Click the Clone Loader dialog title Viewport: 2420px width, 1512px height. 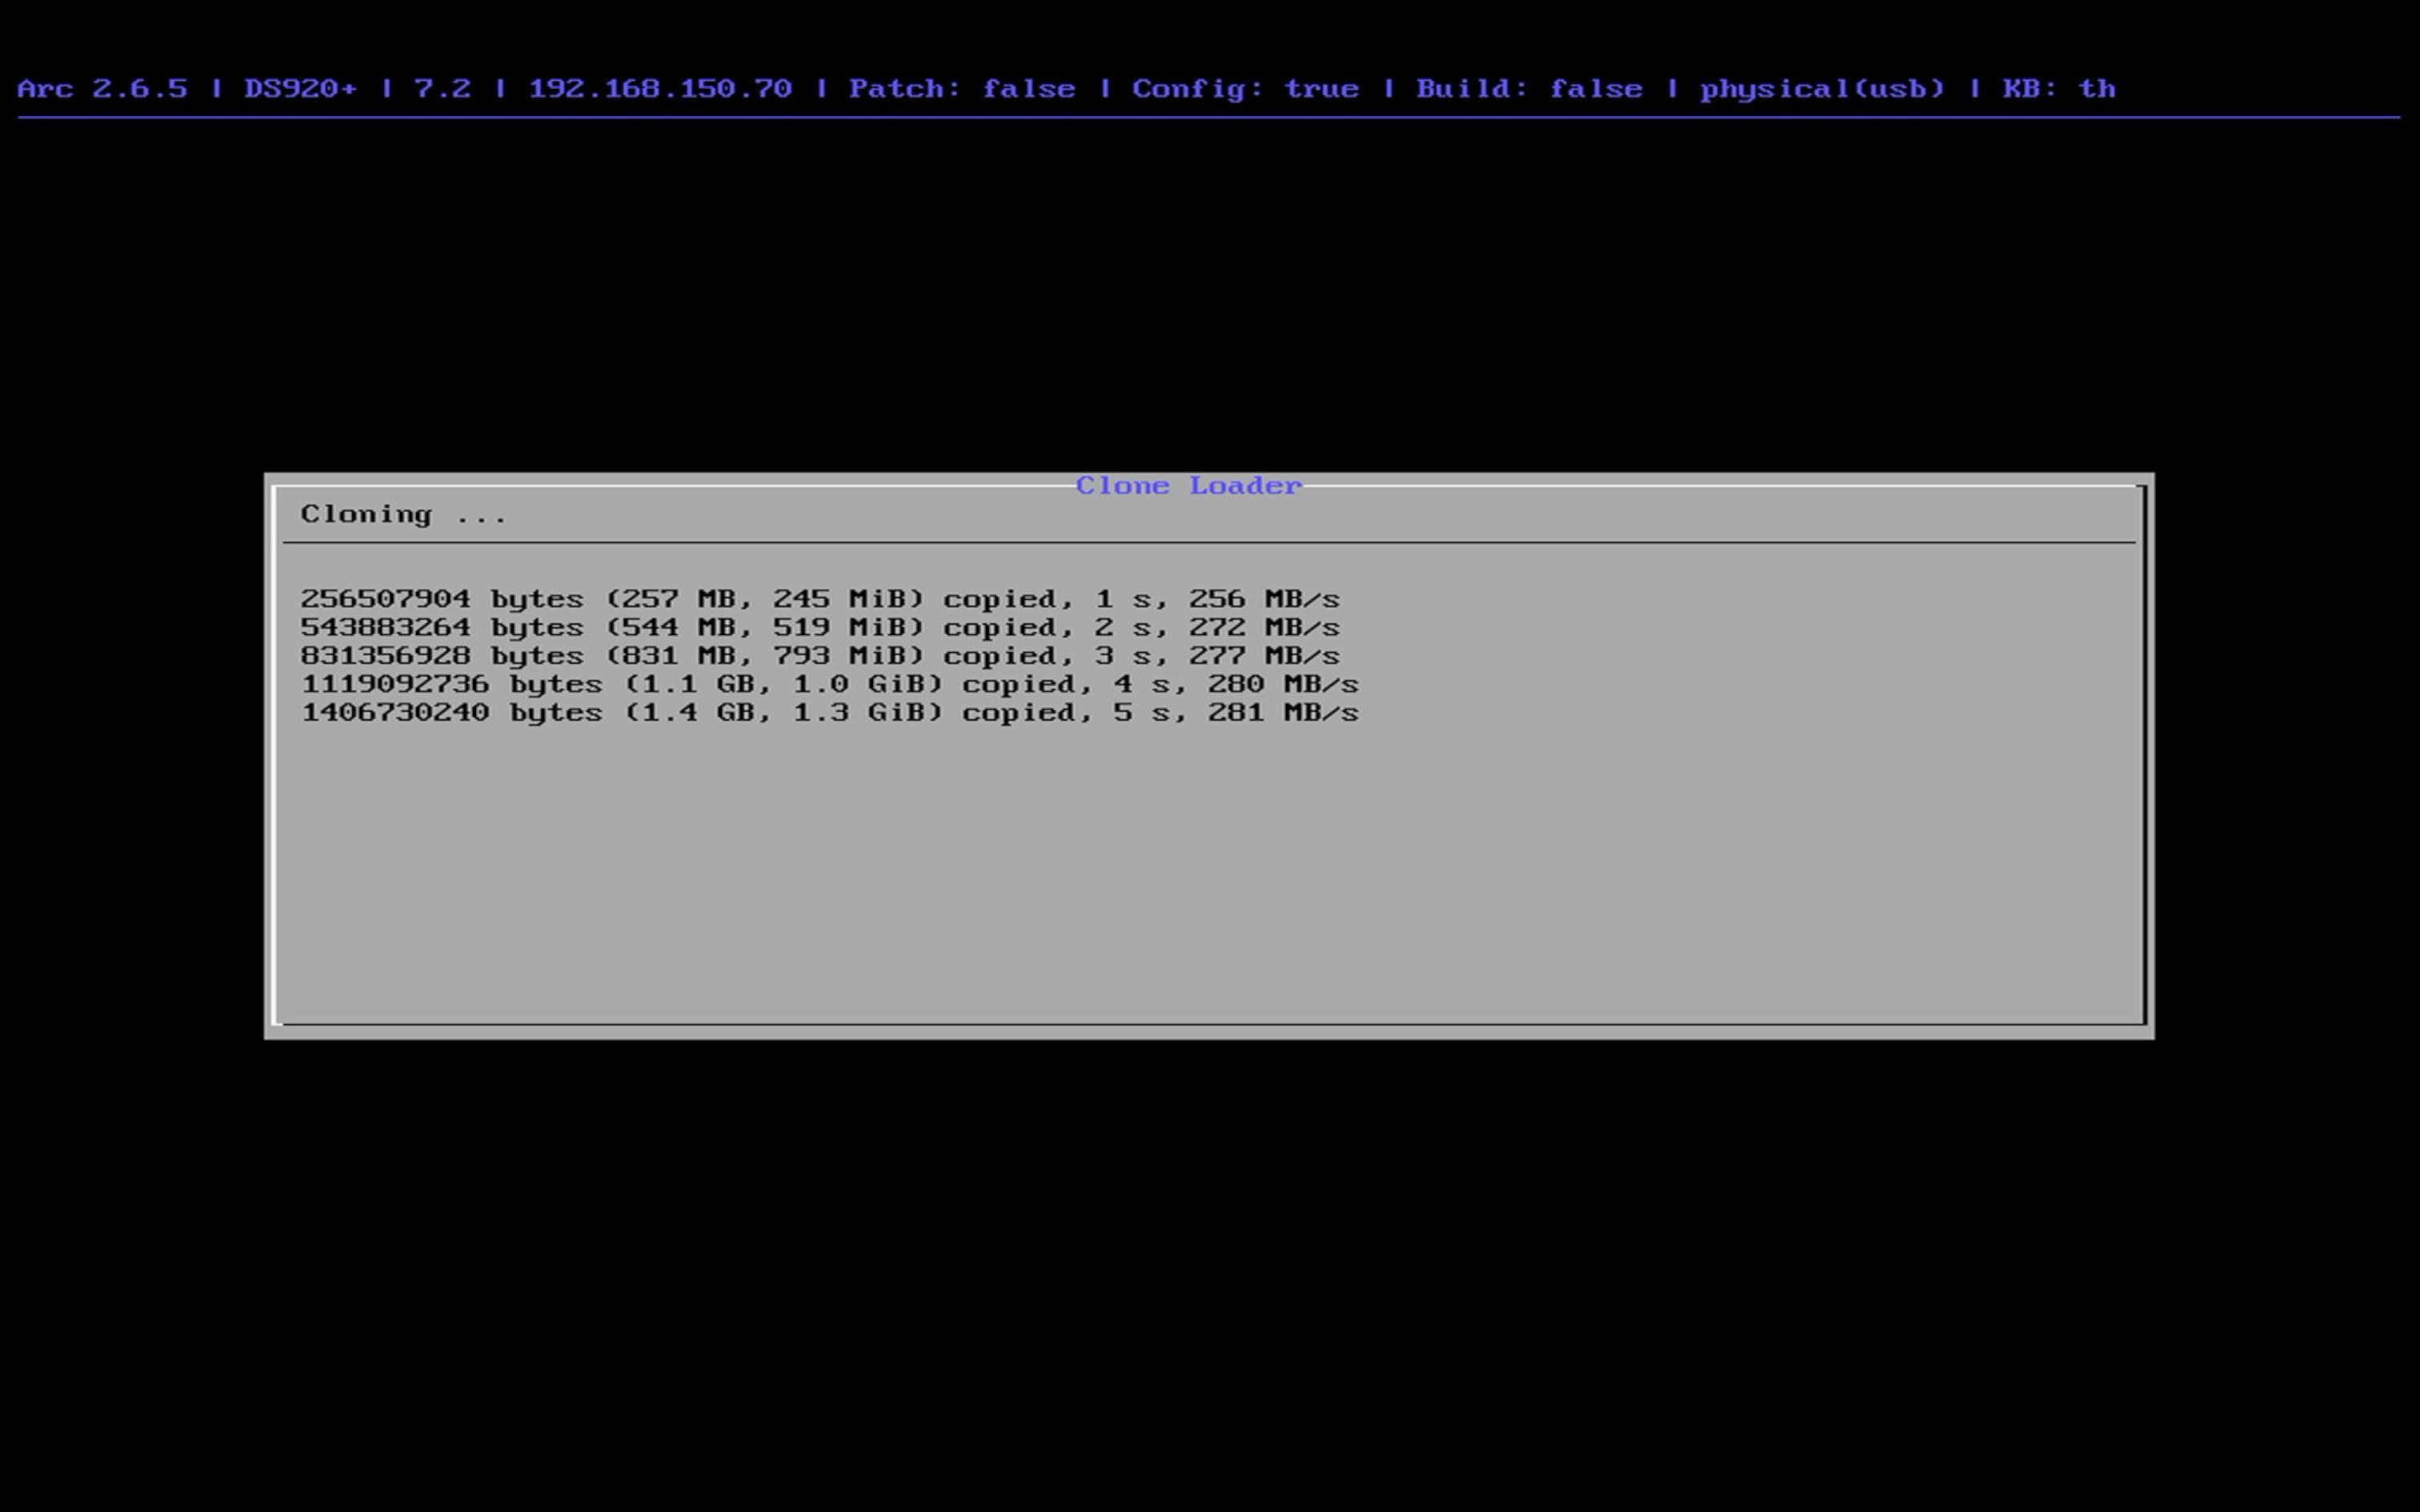click(x=1189, y=486)
